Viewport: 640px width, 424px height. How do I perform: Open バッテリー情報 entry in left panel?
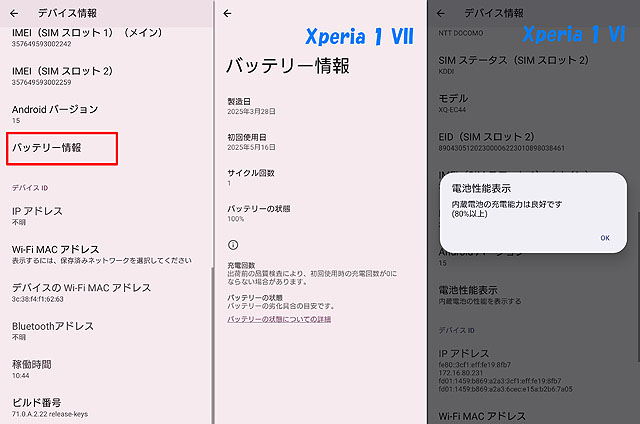pyautogui.click(x=62, y=149)
